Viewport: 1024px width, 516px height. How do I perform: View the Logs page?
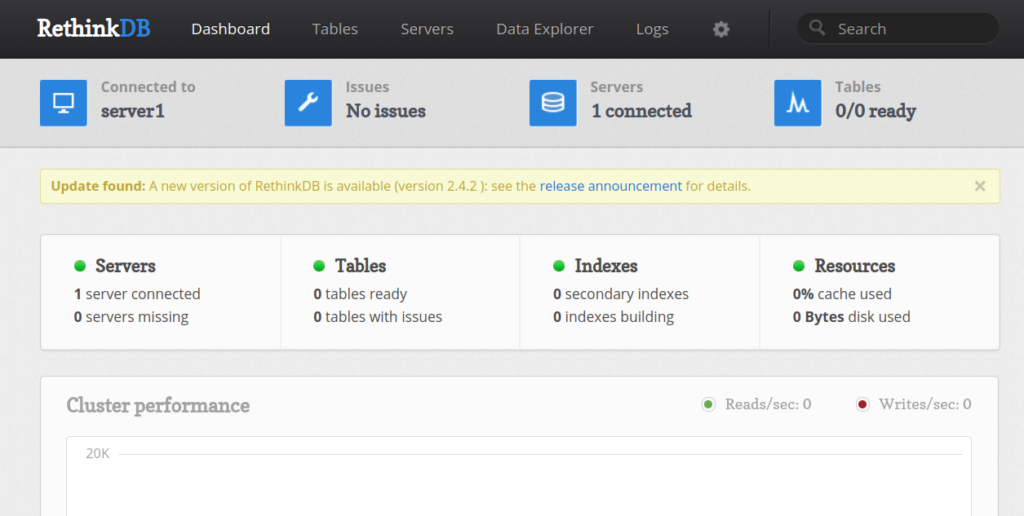pos(652,29)
